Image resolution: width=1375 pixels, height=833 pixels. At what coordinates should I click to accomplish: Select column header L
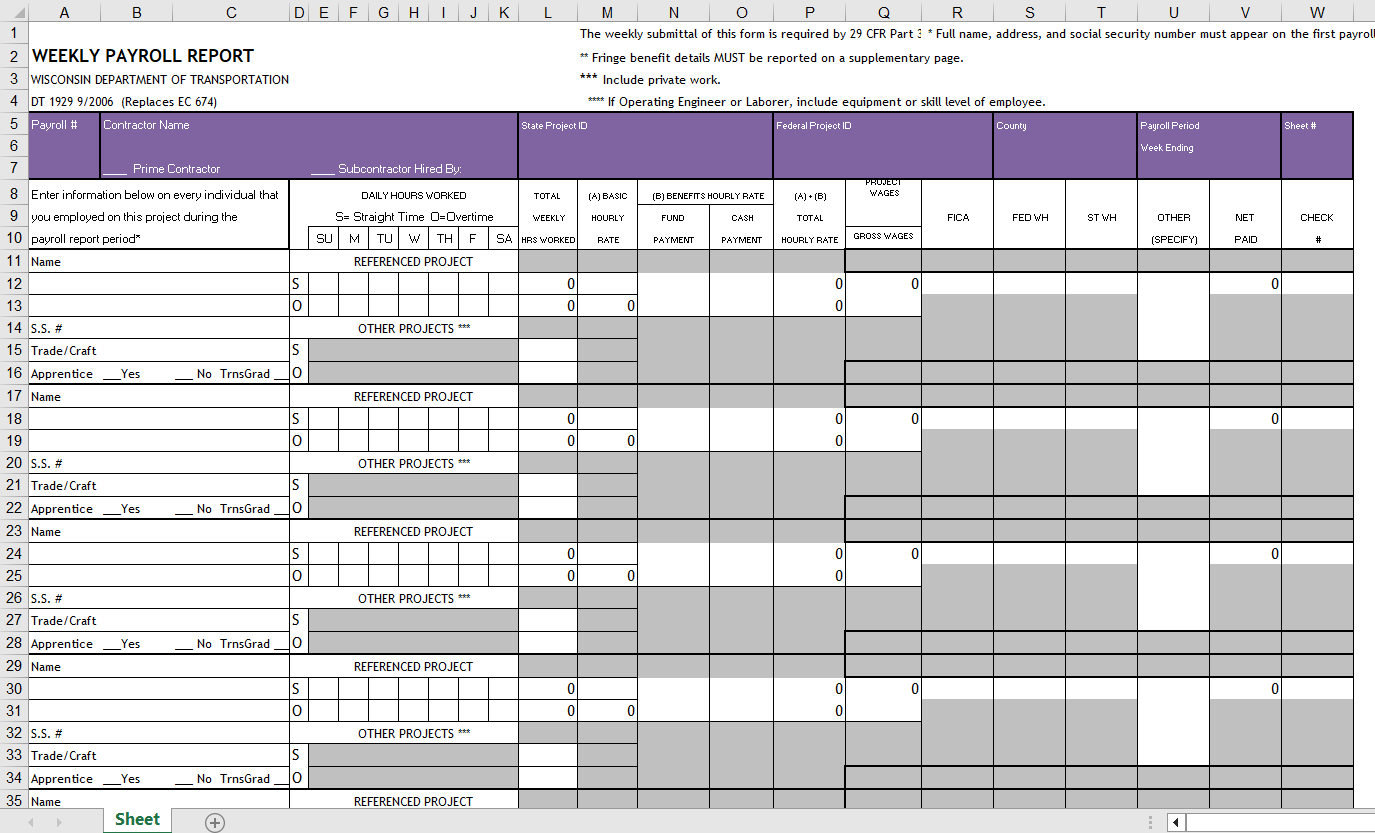coord(547,12)
